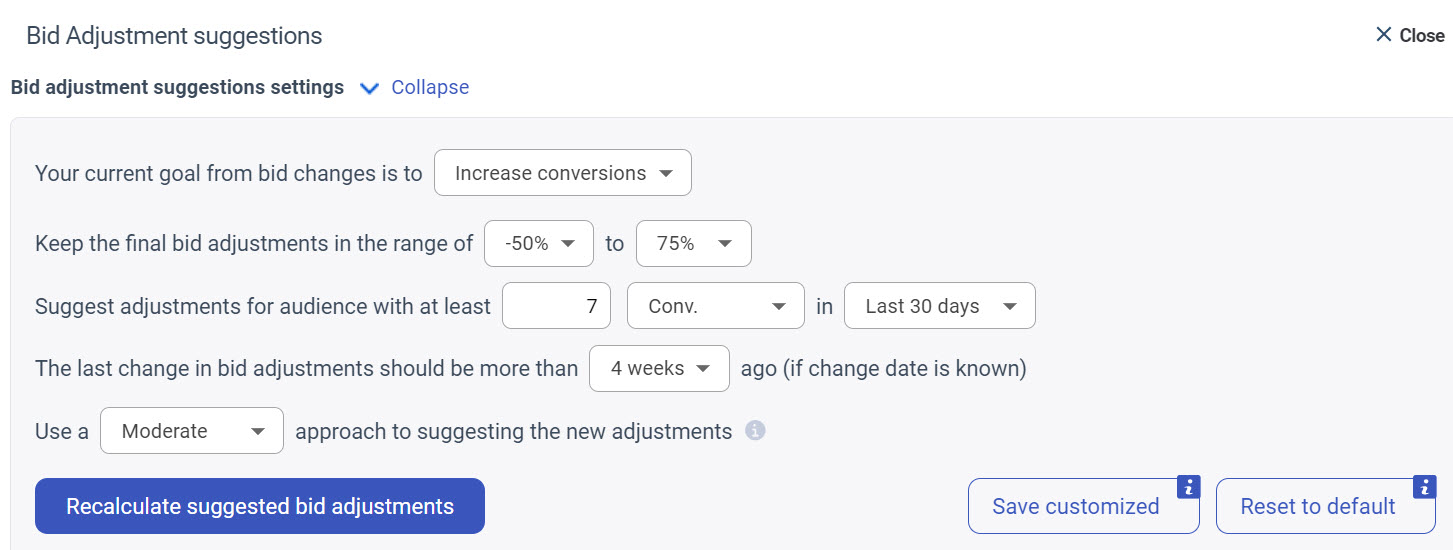The width and height of the screenshot is (1453, 550).
Task: Click info icon next to approach setting
Action: pyautogui.click(x=756, y=431)
